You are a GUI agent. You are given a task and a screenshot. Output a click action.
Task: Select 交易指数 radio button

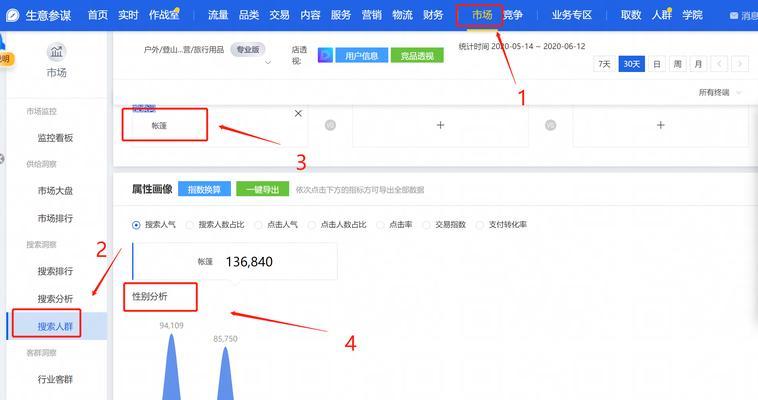[x=426, y=225]
